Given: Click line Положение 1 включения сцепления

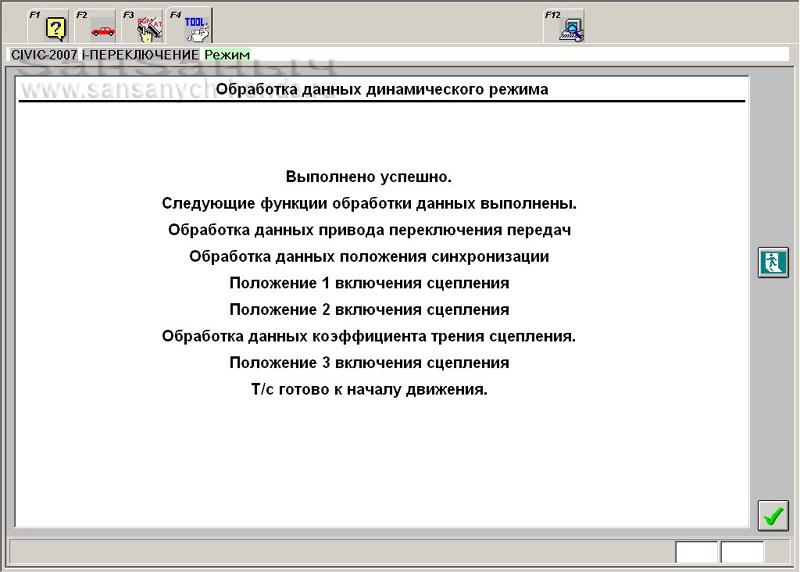Looking at the screenshot, I should [x=369, y=283].
